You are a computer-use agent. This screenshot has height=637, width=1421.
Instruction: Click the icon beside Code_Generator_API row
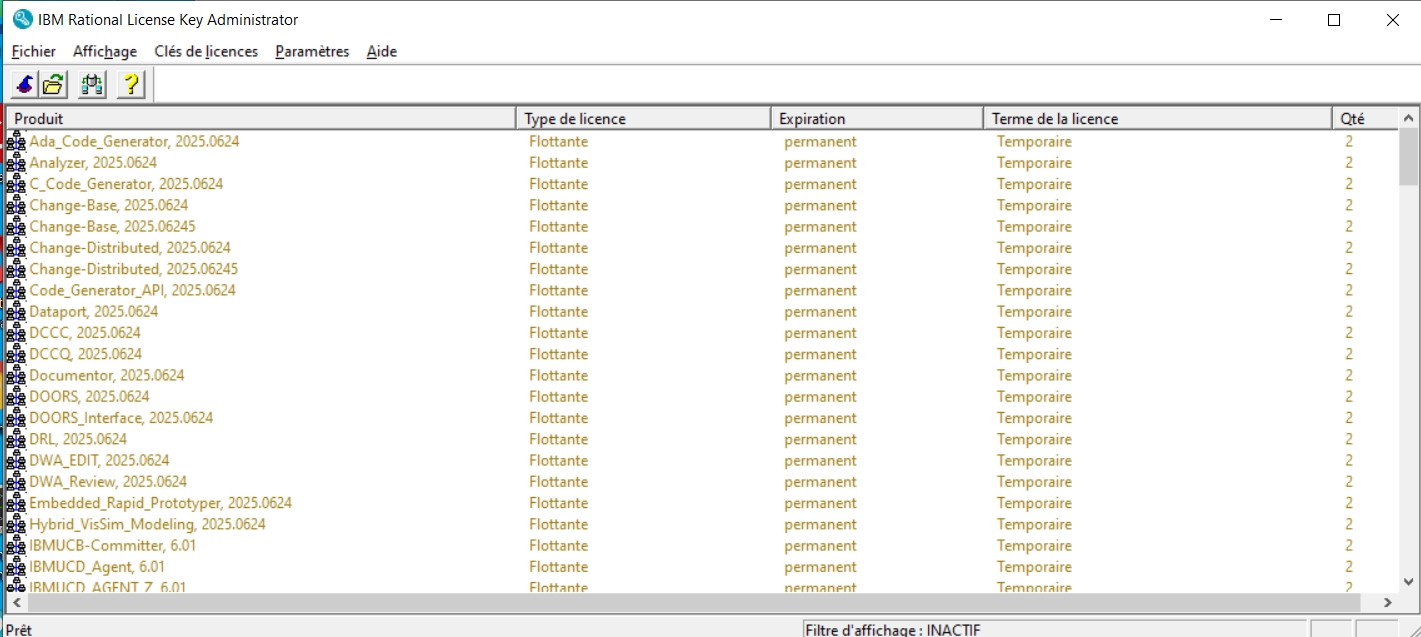pyautogui.click(x=16, y=291)
